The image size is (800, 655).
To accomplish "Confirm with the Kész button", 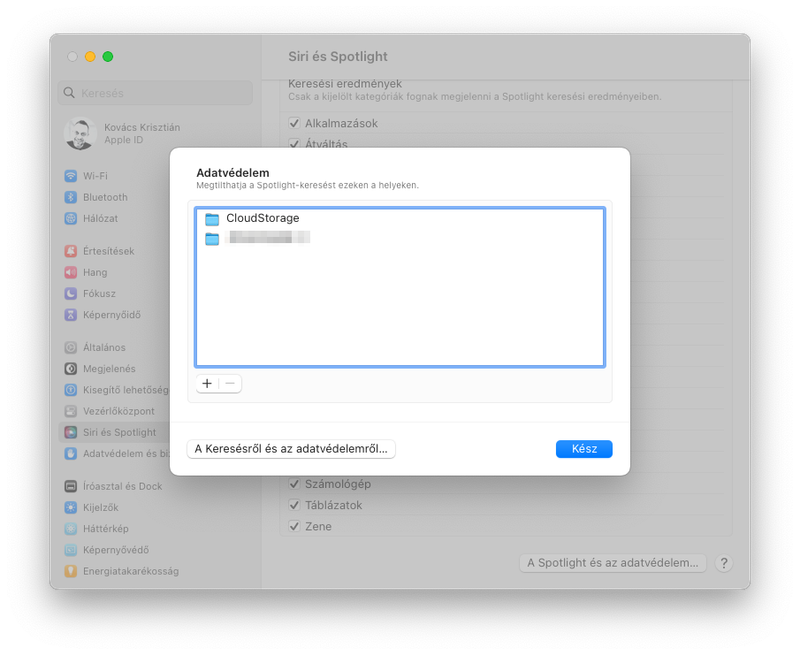I will (x=583, y=449).
